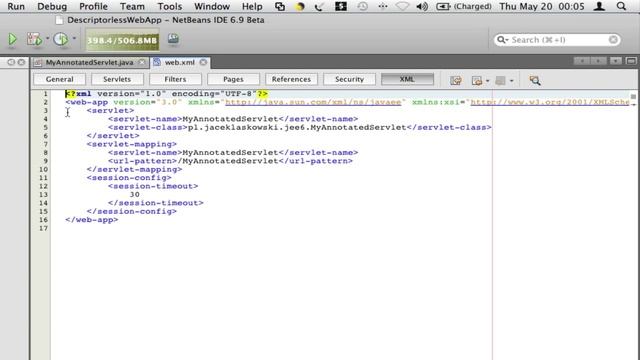Open the General view of web.xml
Viewport: 640px width, 360px height.
pyautogui.click(x=60, y=79)
